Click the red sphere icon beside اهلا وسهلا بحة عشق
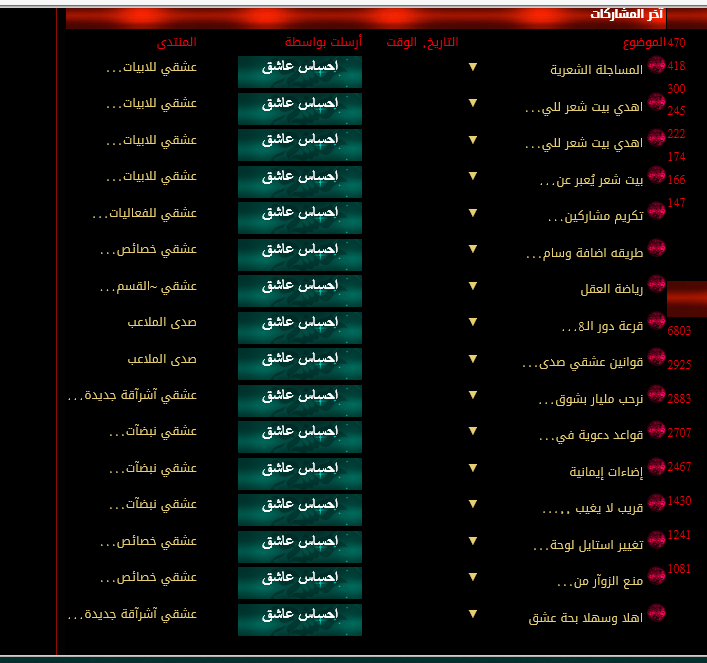 tap(656, 613)
